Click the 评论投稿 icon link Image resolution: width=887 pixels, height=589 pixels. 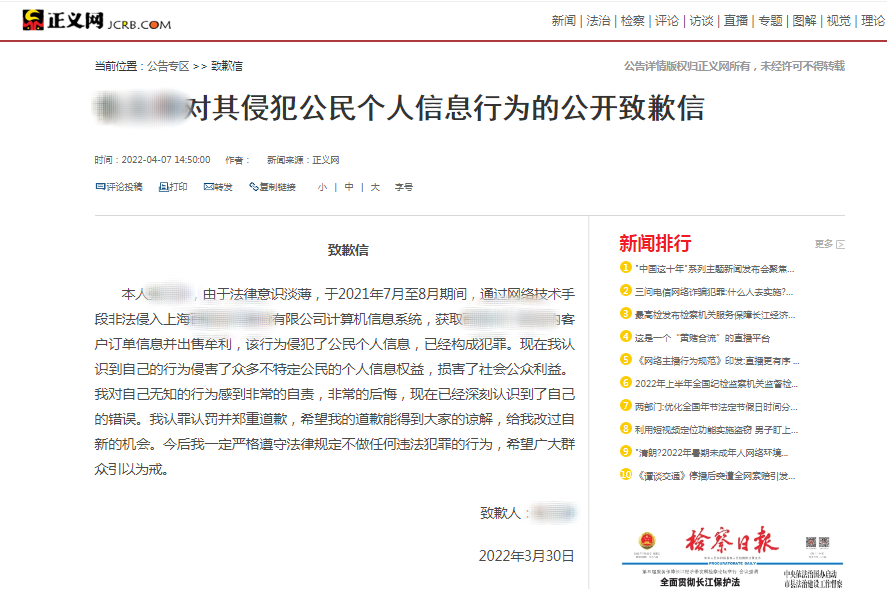pos(119,187)
